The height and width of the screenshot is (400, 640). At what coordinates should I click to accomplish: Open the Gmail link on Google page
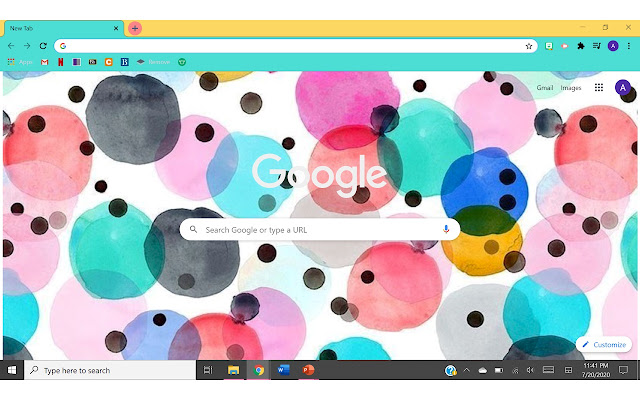pos(544,88)
